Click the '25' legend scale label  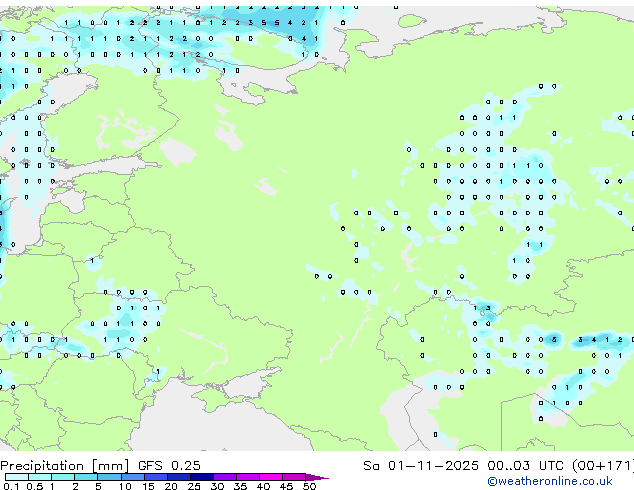[194, 486]
